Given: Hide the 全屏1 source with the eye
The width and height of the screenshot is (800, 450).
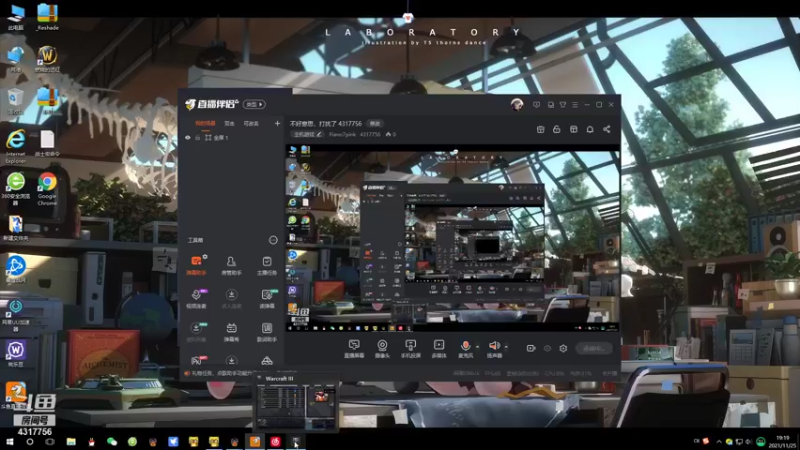Looking at the screenshot, I should [x=188, y=138].
